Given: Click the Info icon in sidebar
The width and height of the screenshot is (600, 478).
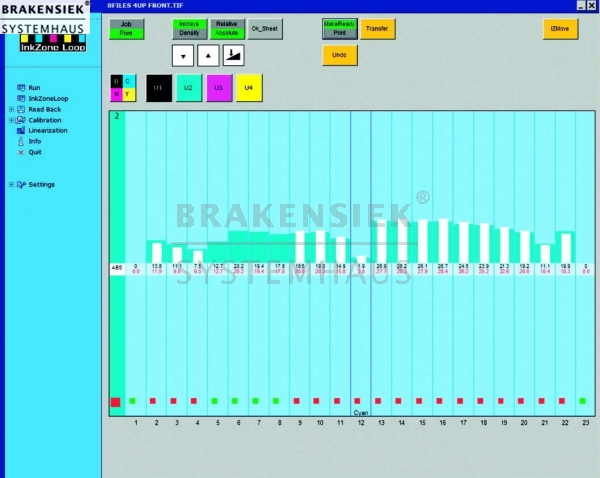Looking at the screenshot, I should click(21, 141).
